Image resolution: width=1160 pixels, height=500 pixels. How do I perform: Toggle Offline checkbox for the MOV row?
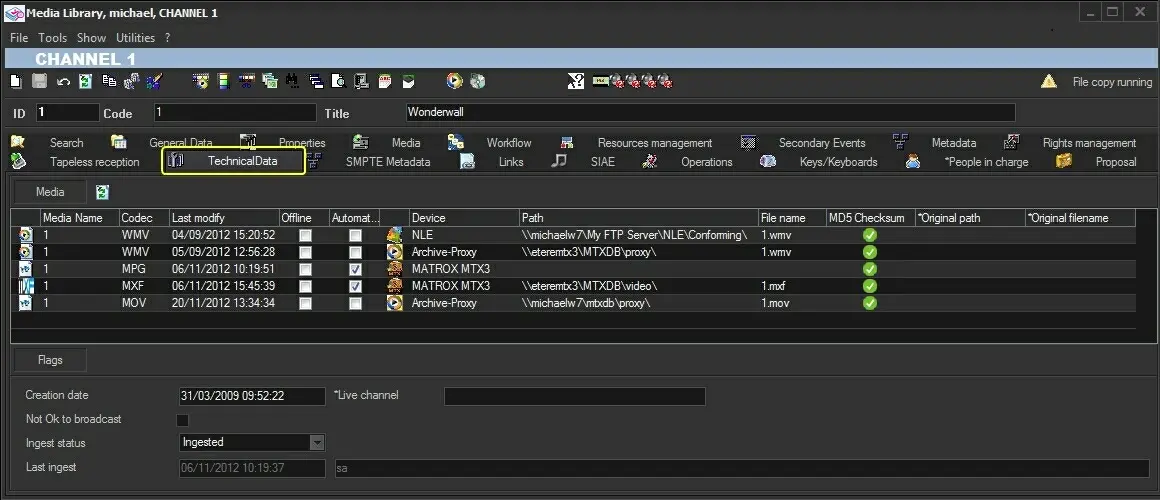pos(304,303)
